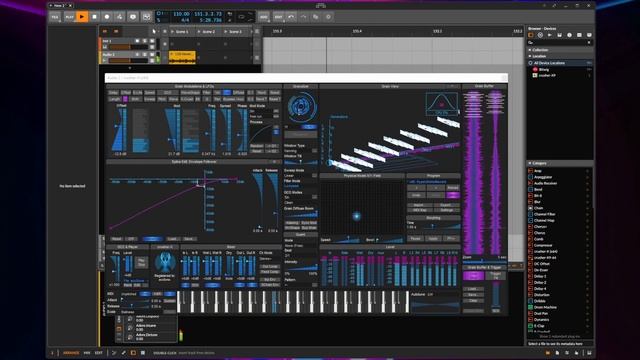This screenshot has width=640, height=360.
Task: Open third browser tab icon
Action: tap(550, 35)
